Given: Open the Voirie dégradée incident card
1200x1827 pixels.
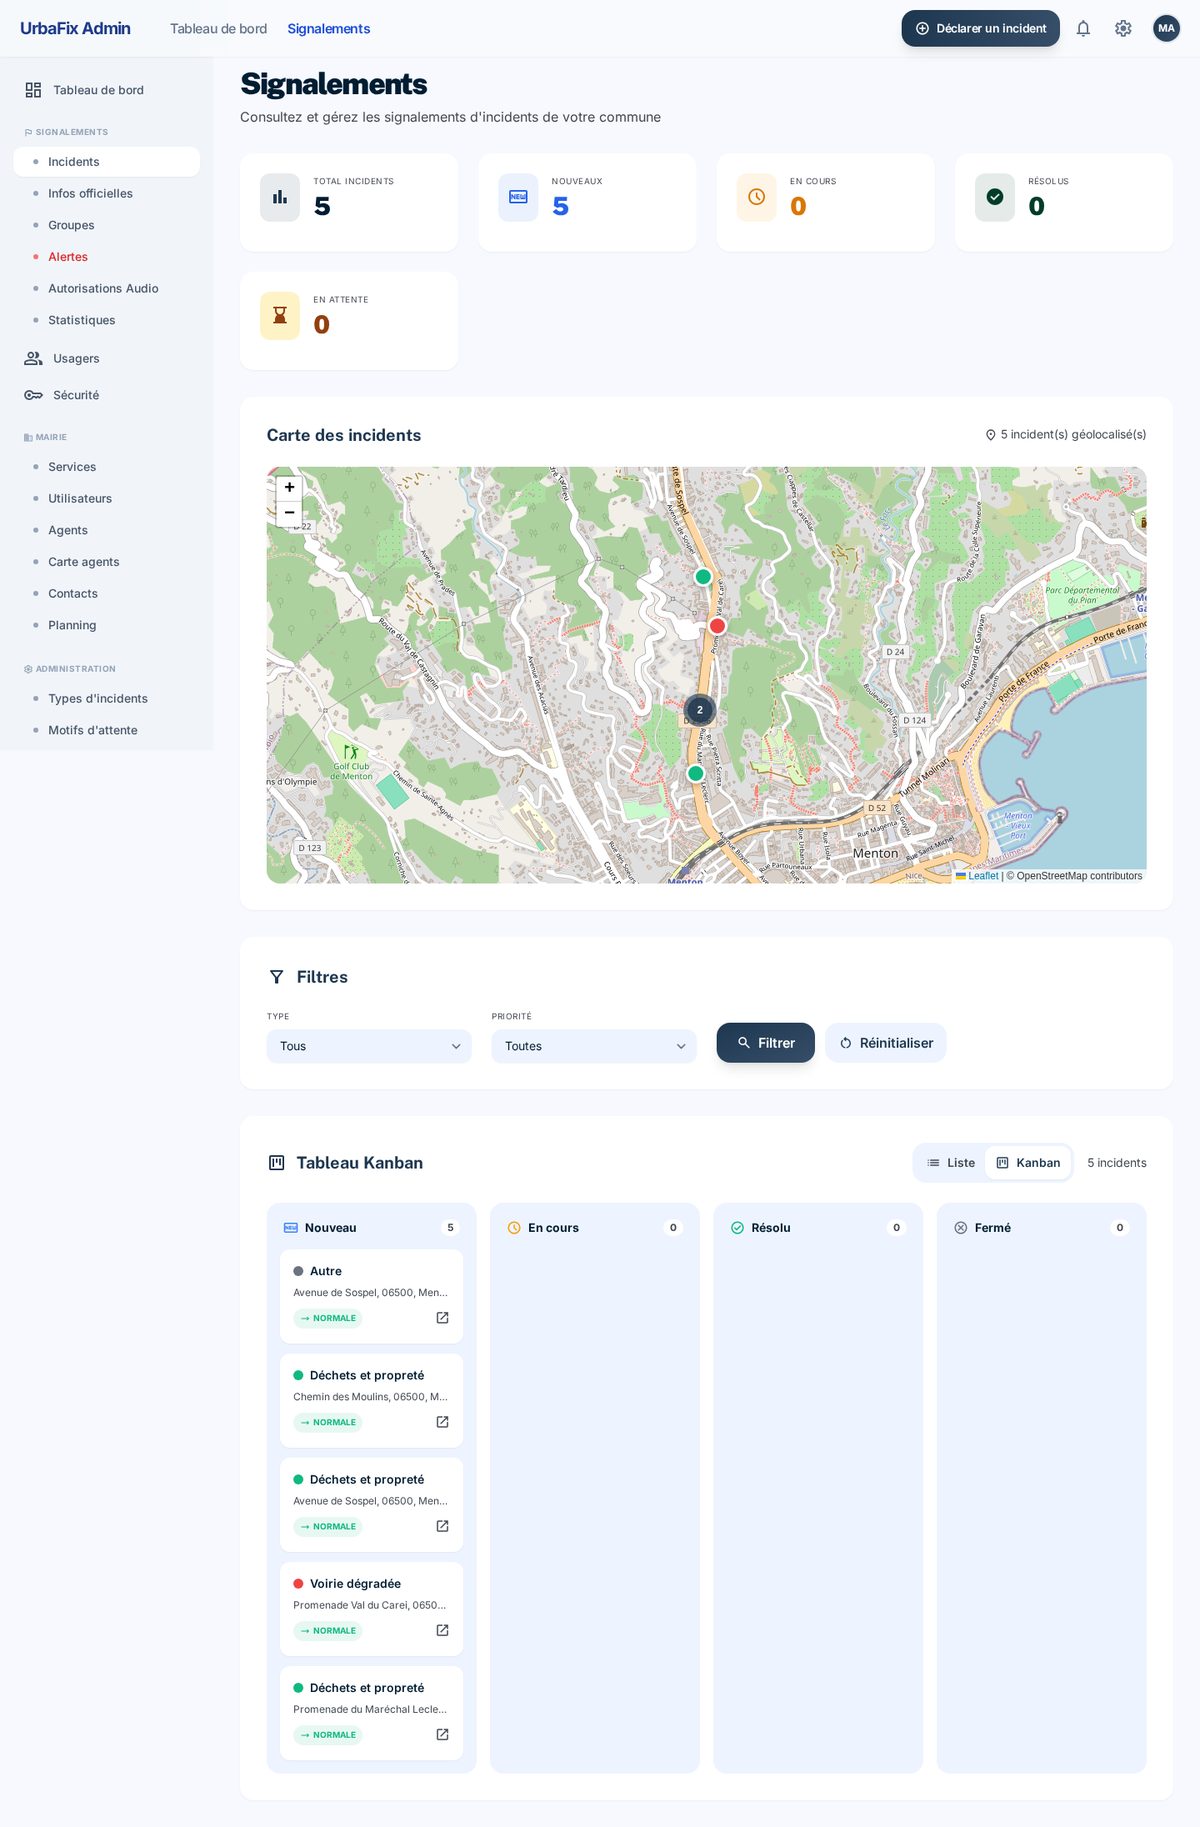Looking at the screenshot, I should coord(371,1608).
